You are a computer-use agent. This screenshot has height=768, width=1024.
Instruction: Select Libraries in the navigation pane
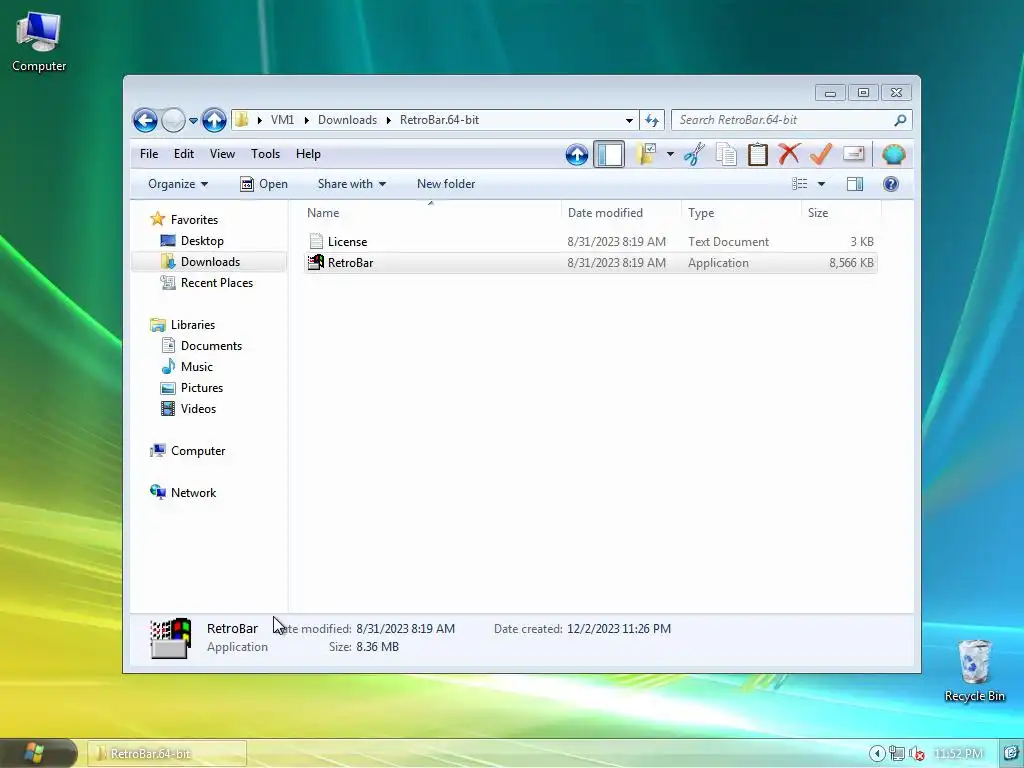[192, 325]
